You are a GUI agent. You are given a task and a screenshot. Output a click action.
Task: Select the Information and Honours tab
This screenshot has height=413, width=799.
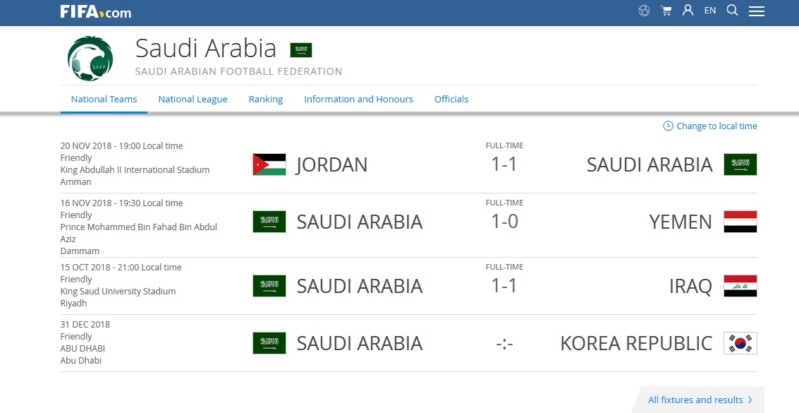(358, 99)
